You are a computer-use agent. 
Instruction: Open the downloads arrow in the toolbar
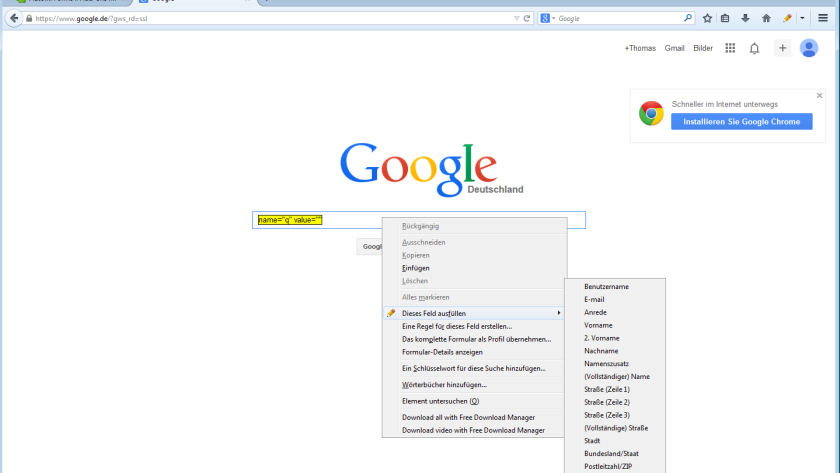(745, 18)
